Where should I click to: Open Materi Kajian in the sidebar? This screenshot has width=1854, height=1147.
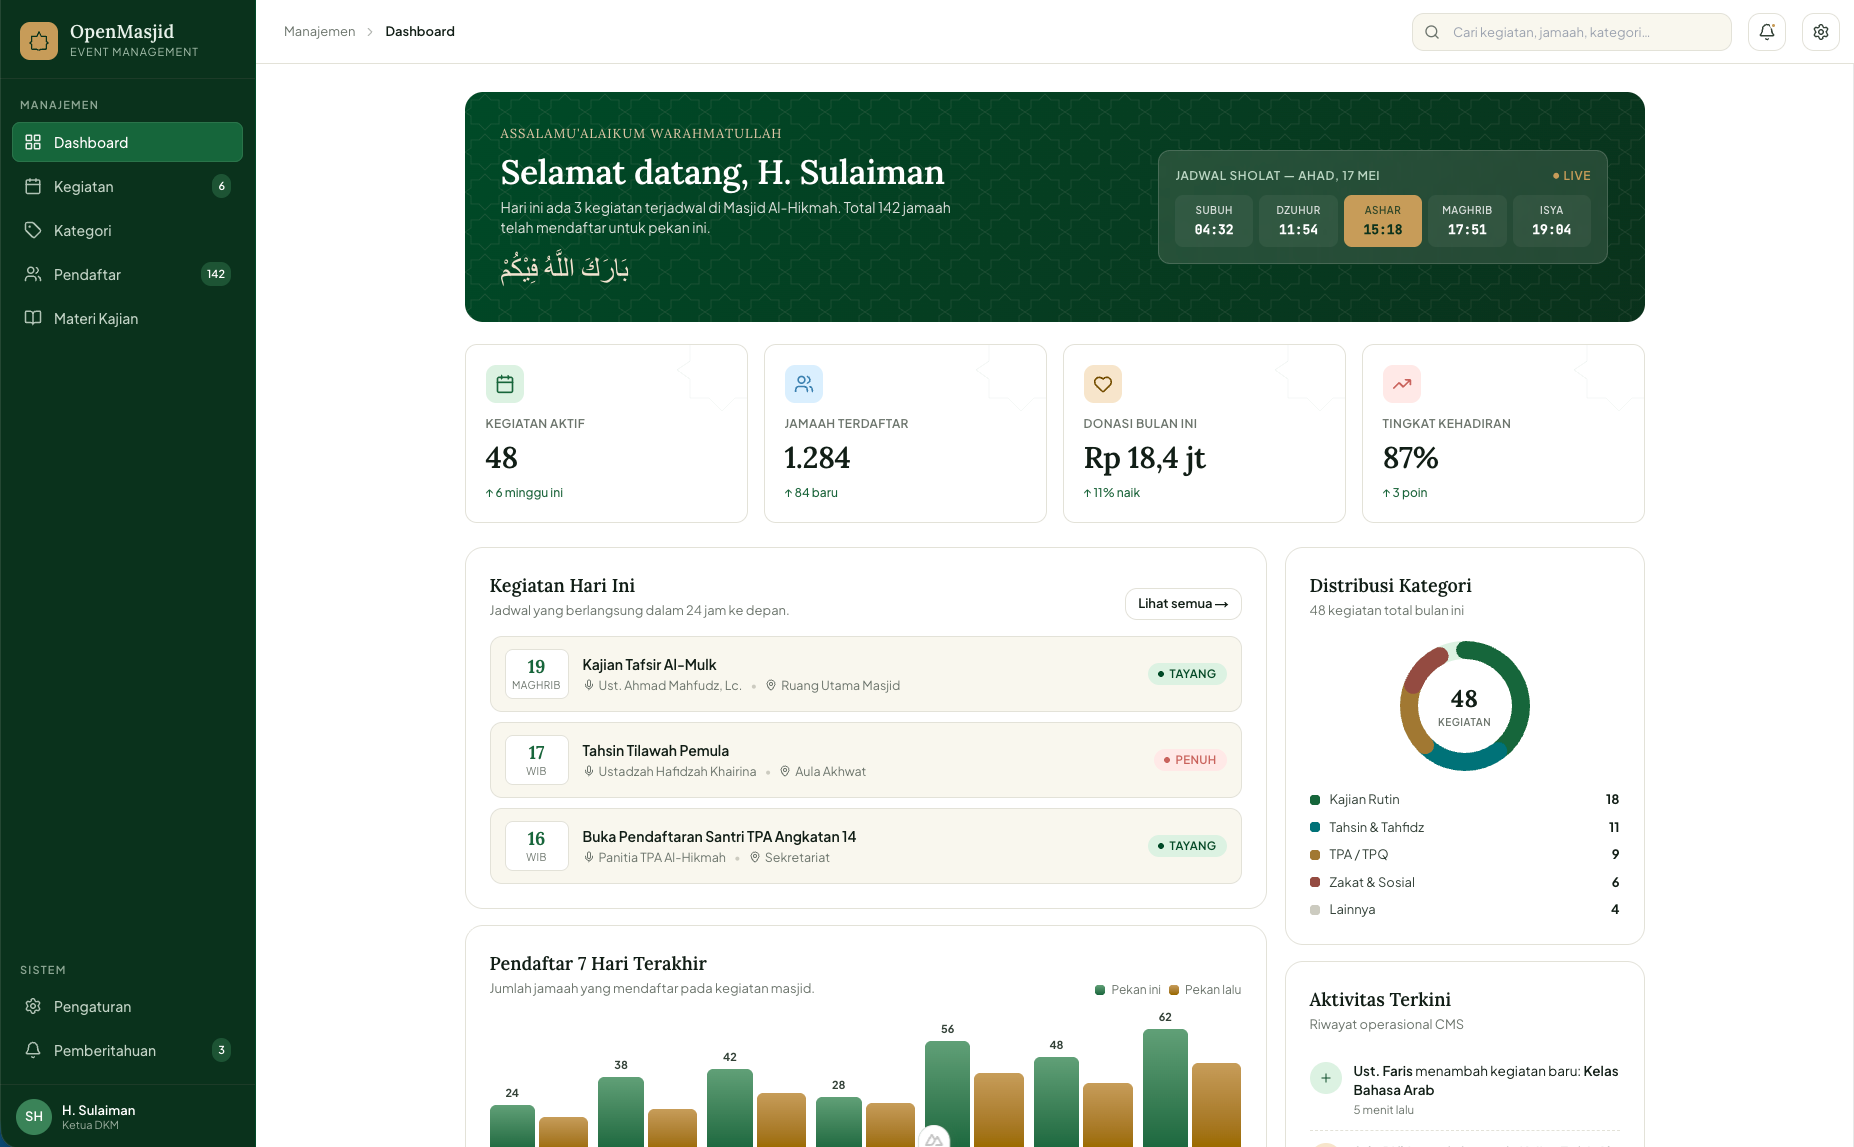127,318
